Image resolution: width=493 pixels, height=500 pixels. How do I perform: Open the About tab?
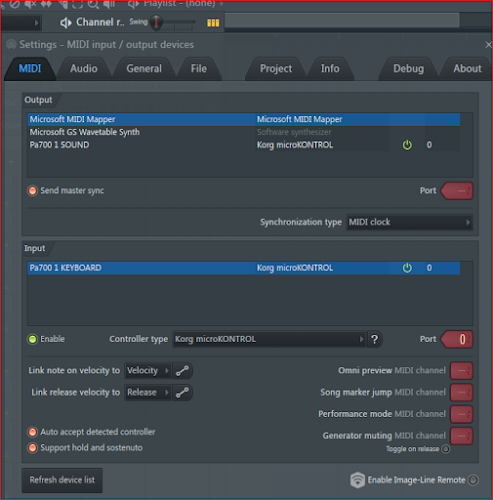pos(467,69)
